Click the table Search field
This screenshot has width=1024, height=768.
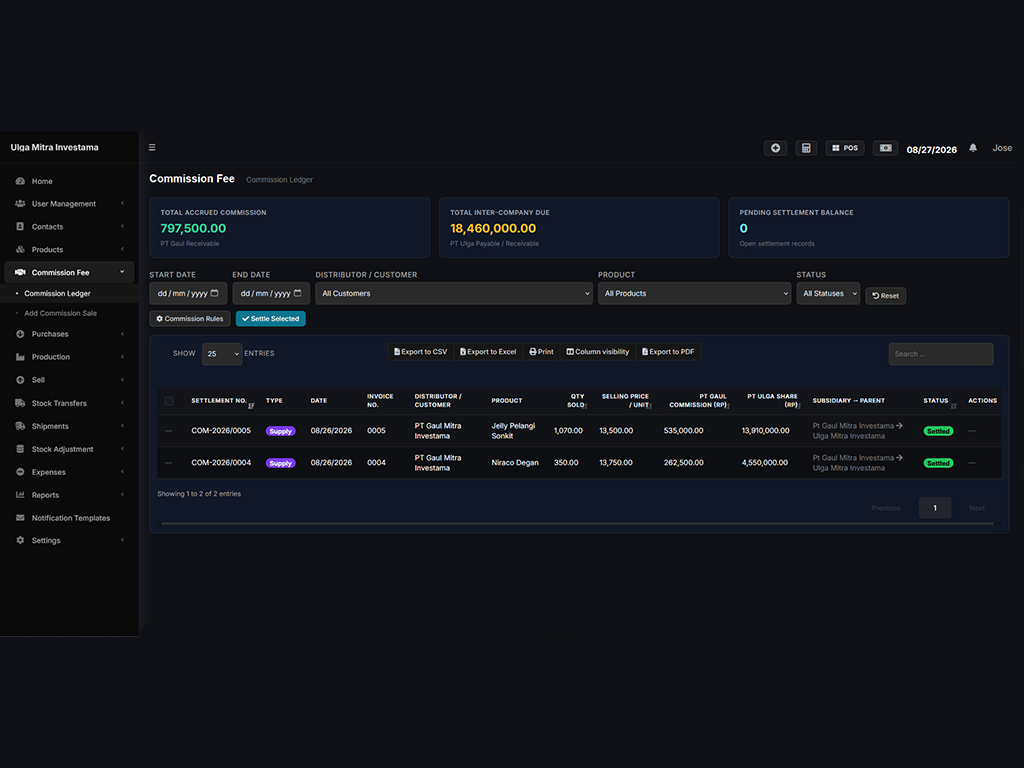[940, 354]
